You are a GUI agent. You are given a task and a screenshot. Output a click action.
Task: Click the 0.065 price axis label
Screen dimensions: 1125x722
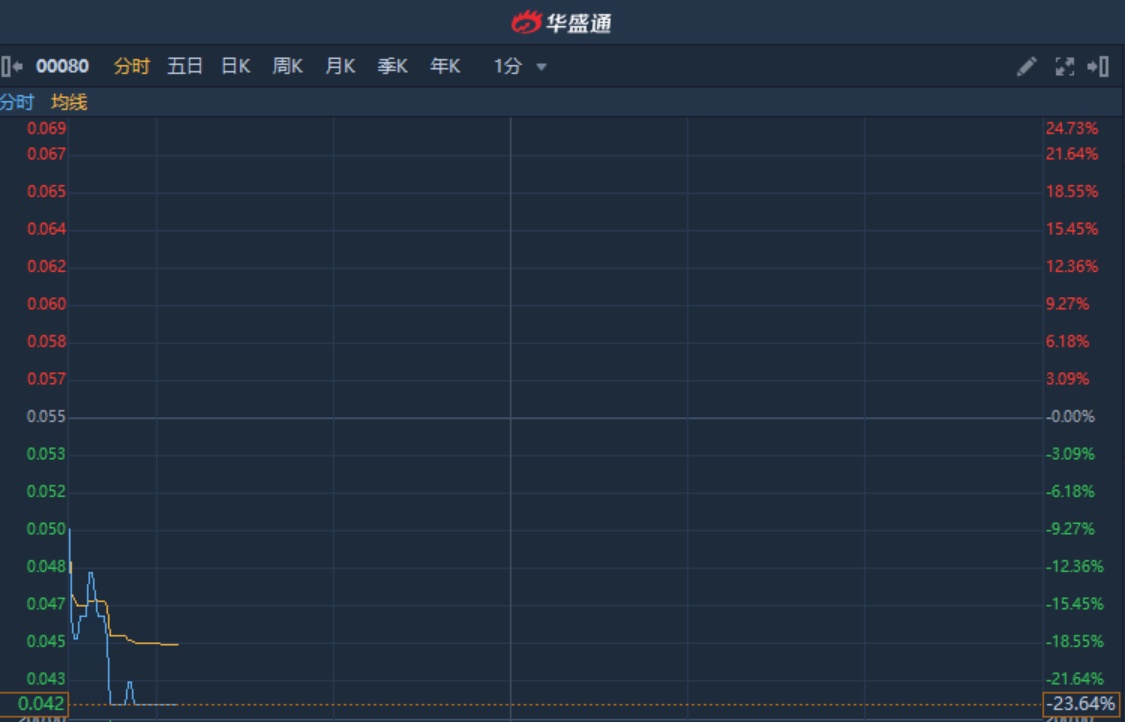[x=47, y=192]
